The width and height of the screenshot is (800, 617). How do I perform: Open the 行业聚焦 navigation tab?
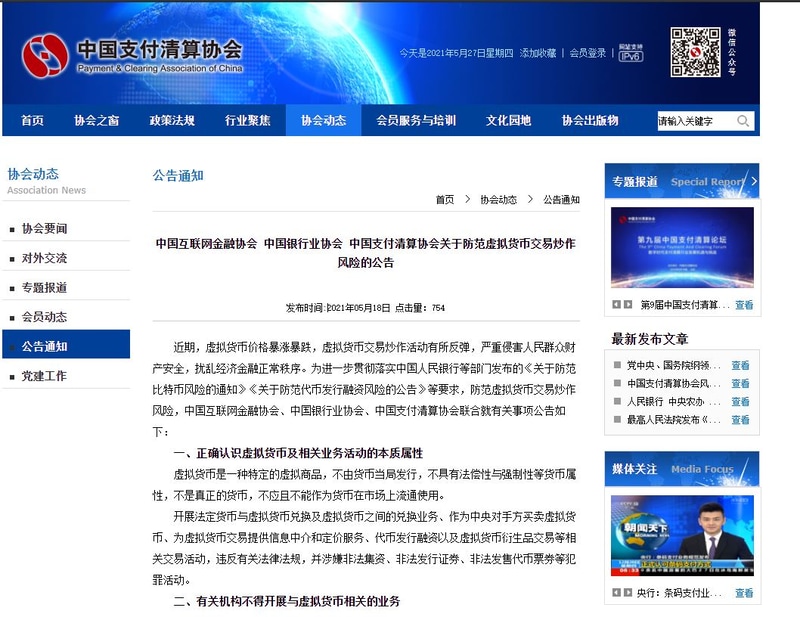click(x=247, y=120)
